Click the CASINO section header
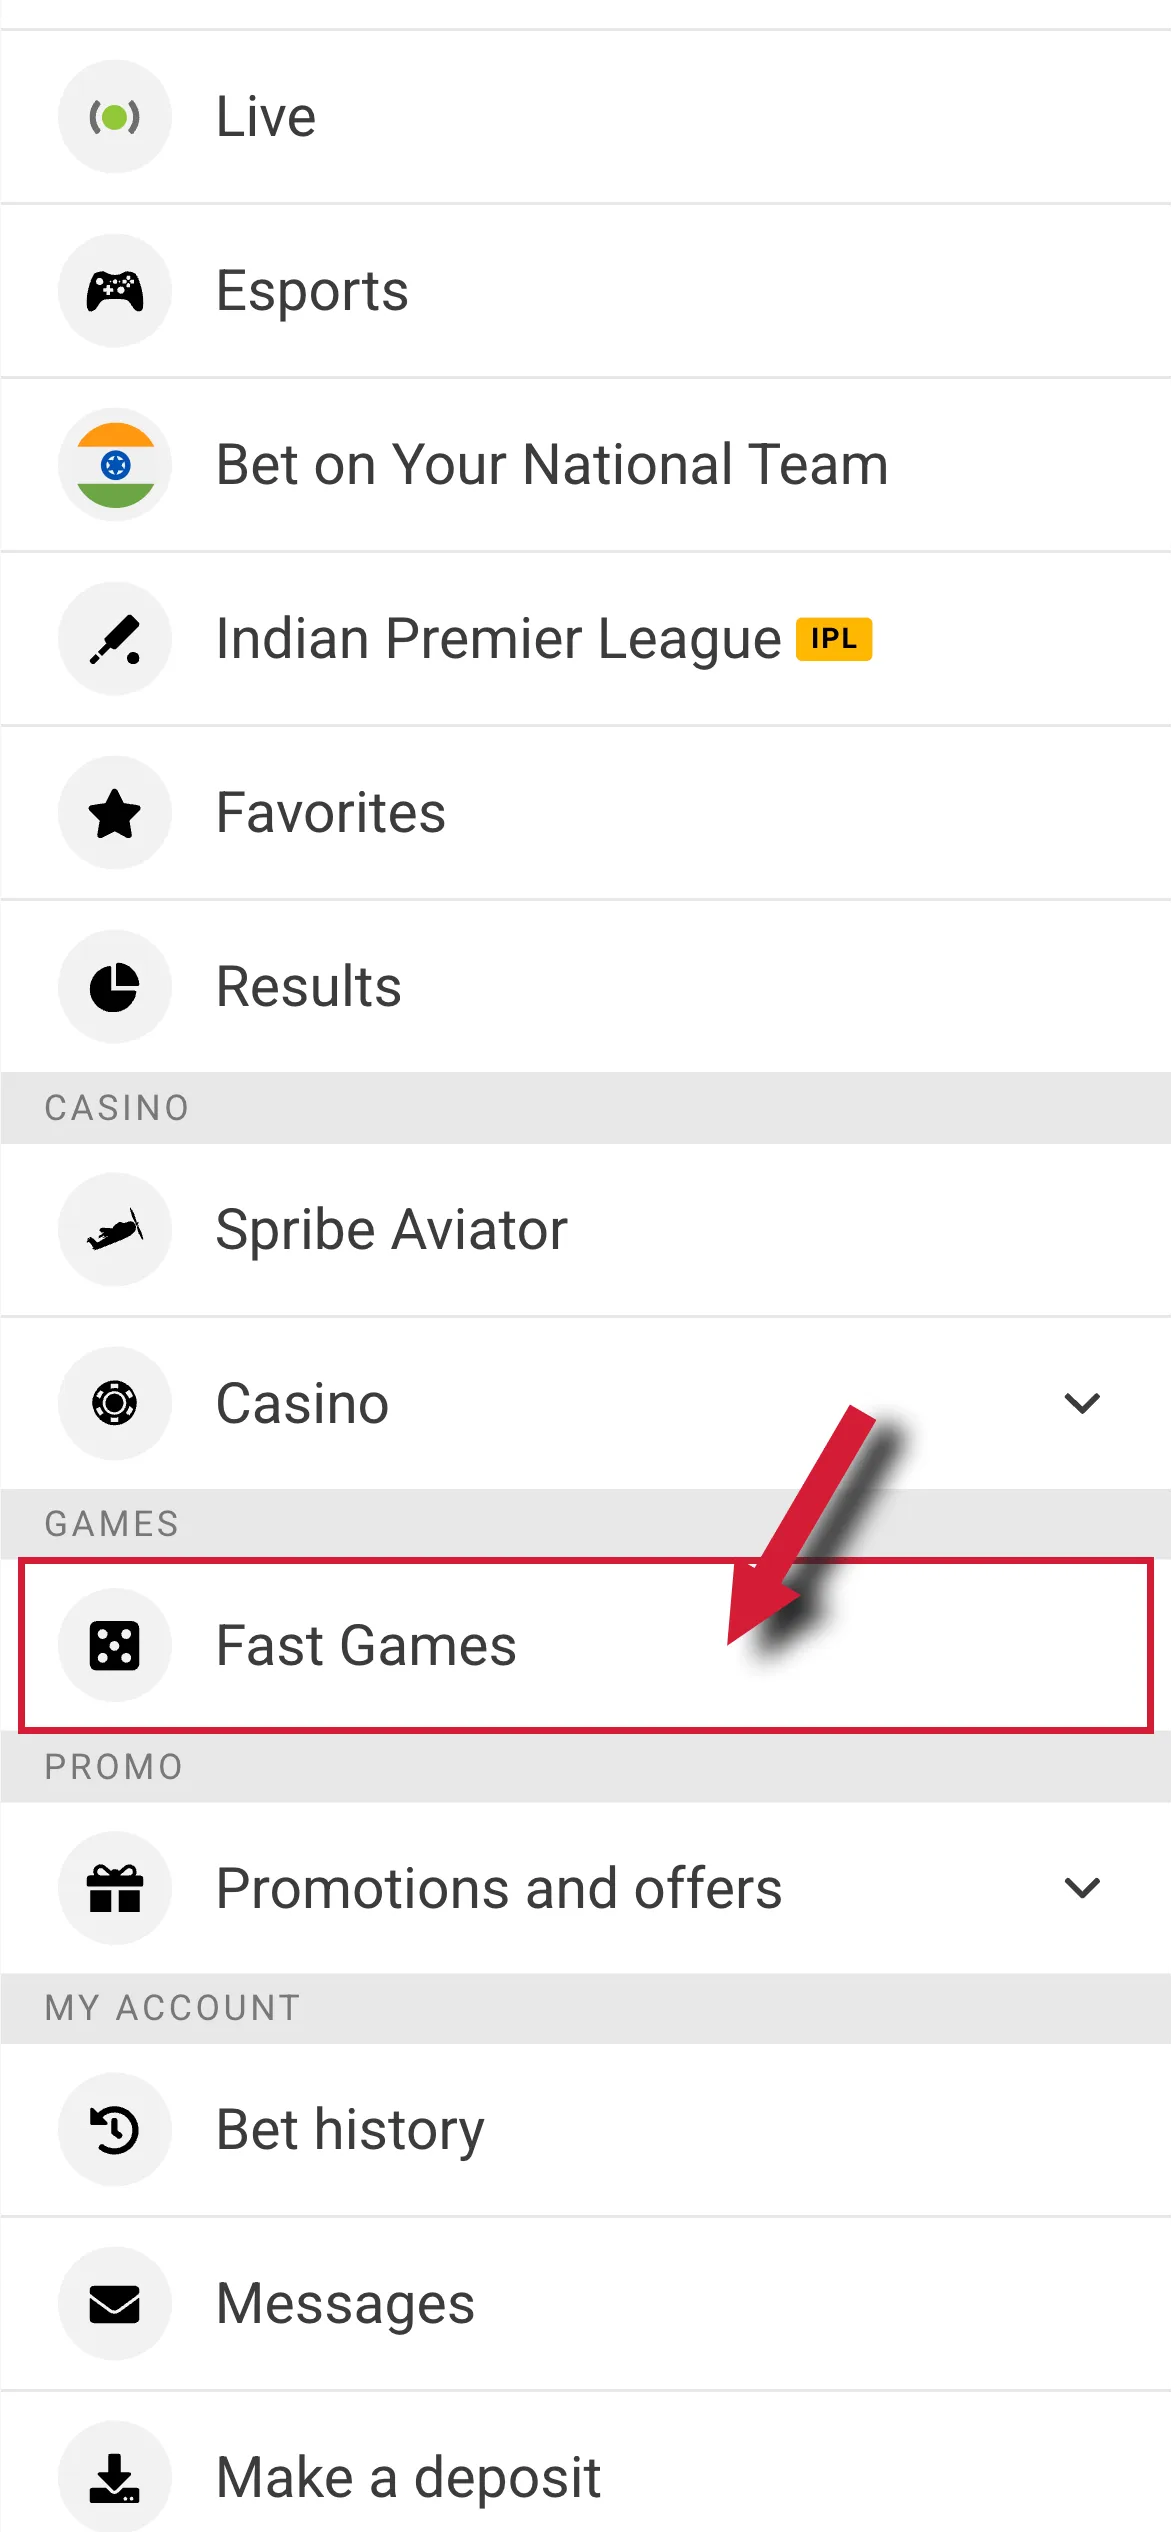This screenshot has width=1172, height=2532. 116,1107
